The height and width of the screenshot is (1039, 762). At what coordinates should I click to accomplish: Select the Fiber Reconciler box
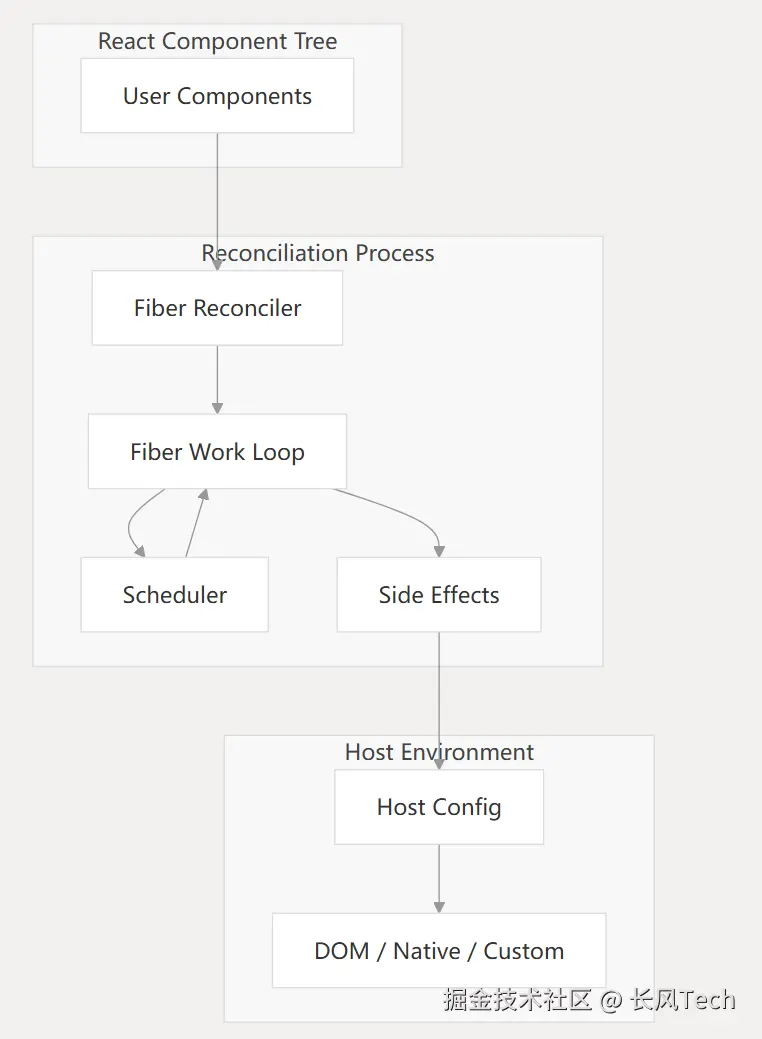[217, 308]
